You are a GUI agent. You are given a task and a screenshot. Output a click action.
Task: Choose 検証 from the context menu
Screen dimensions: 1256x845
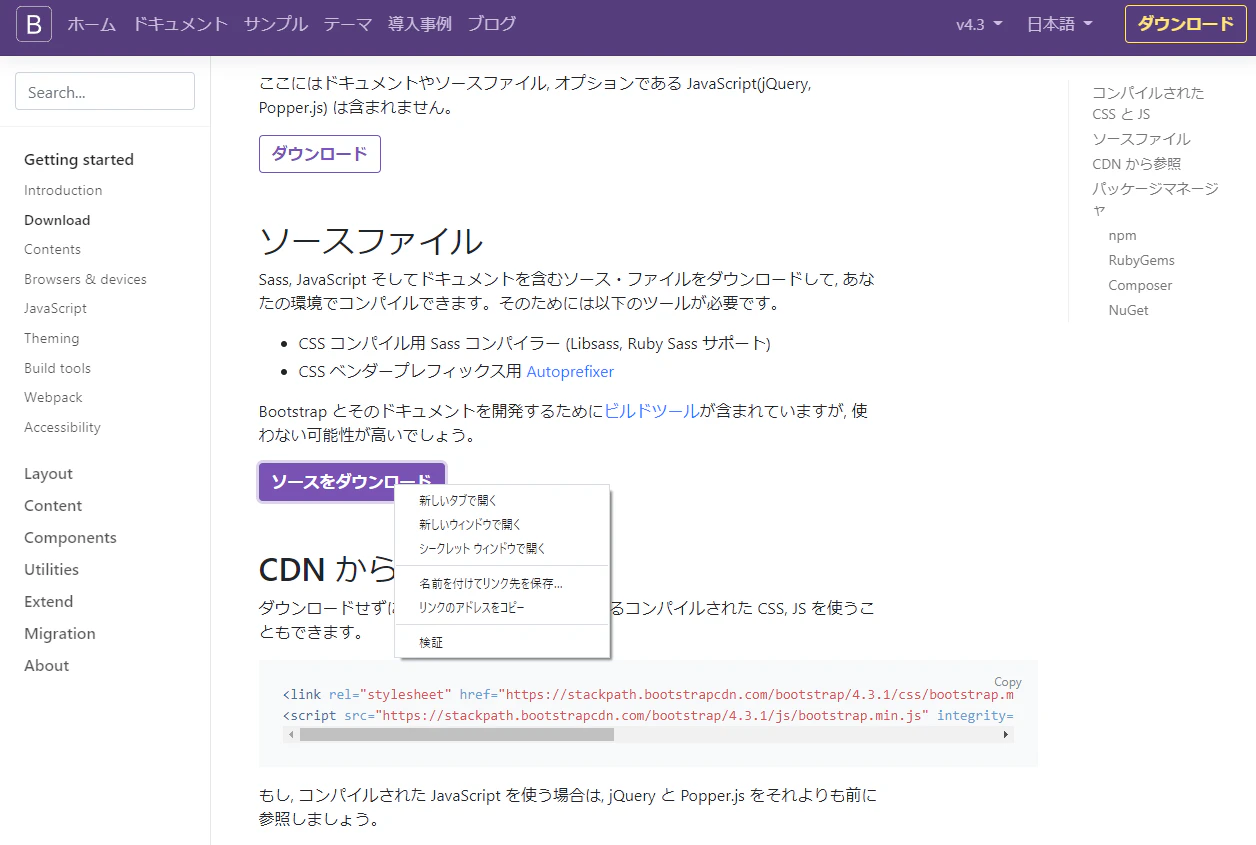click(x=502, y=642)
